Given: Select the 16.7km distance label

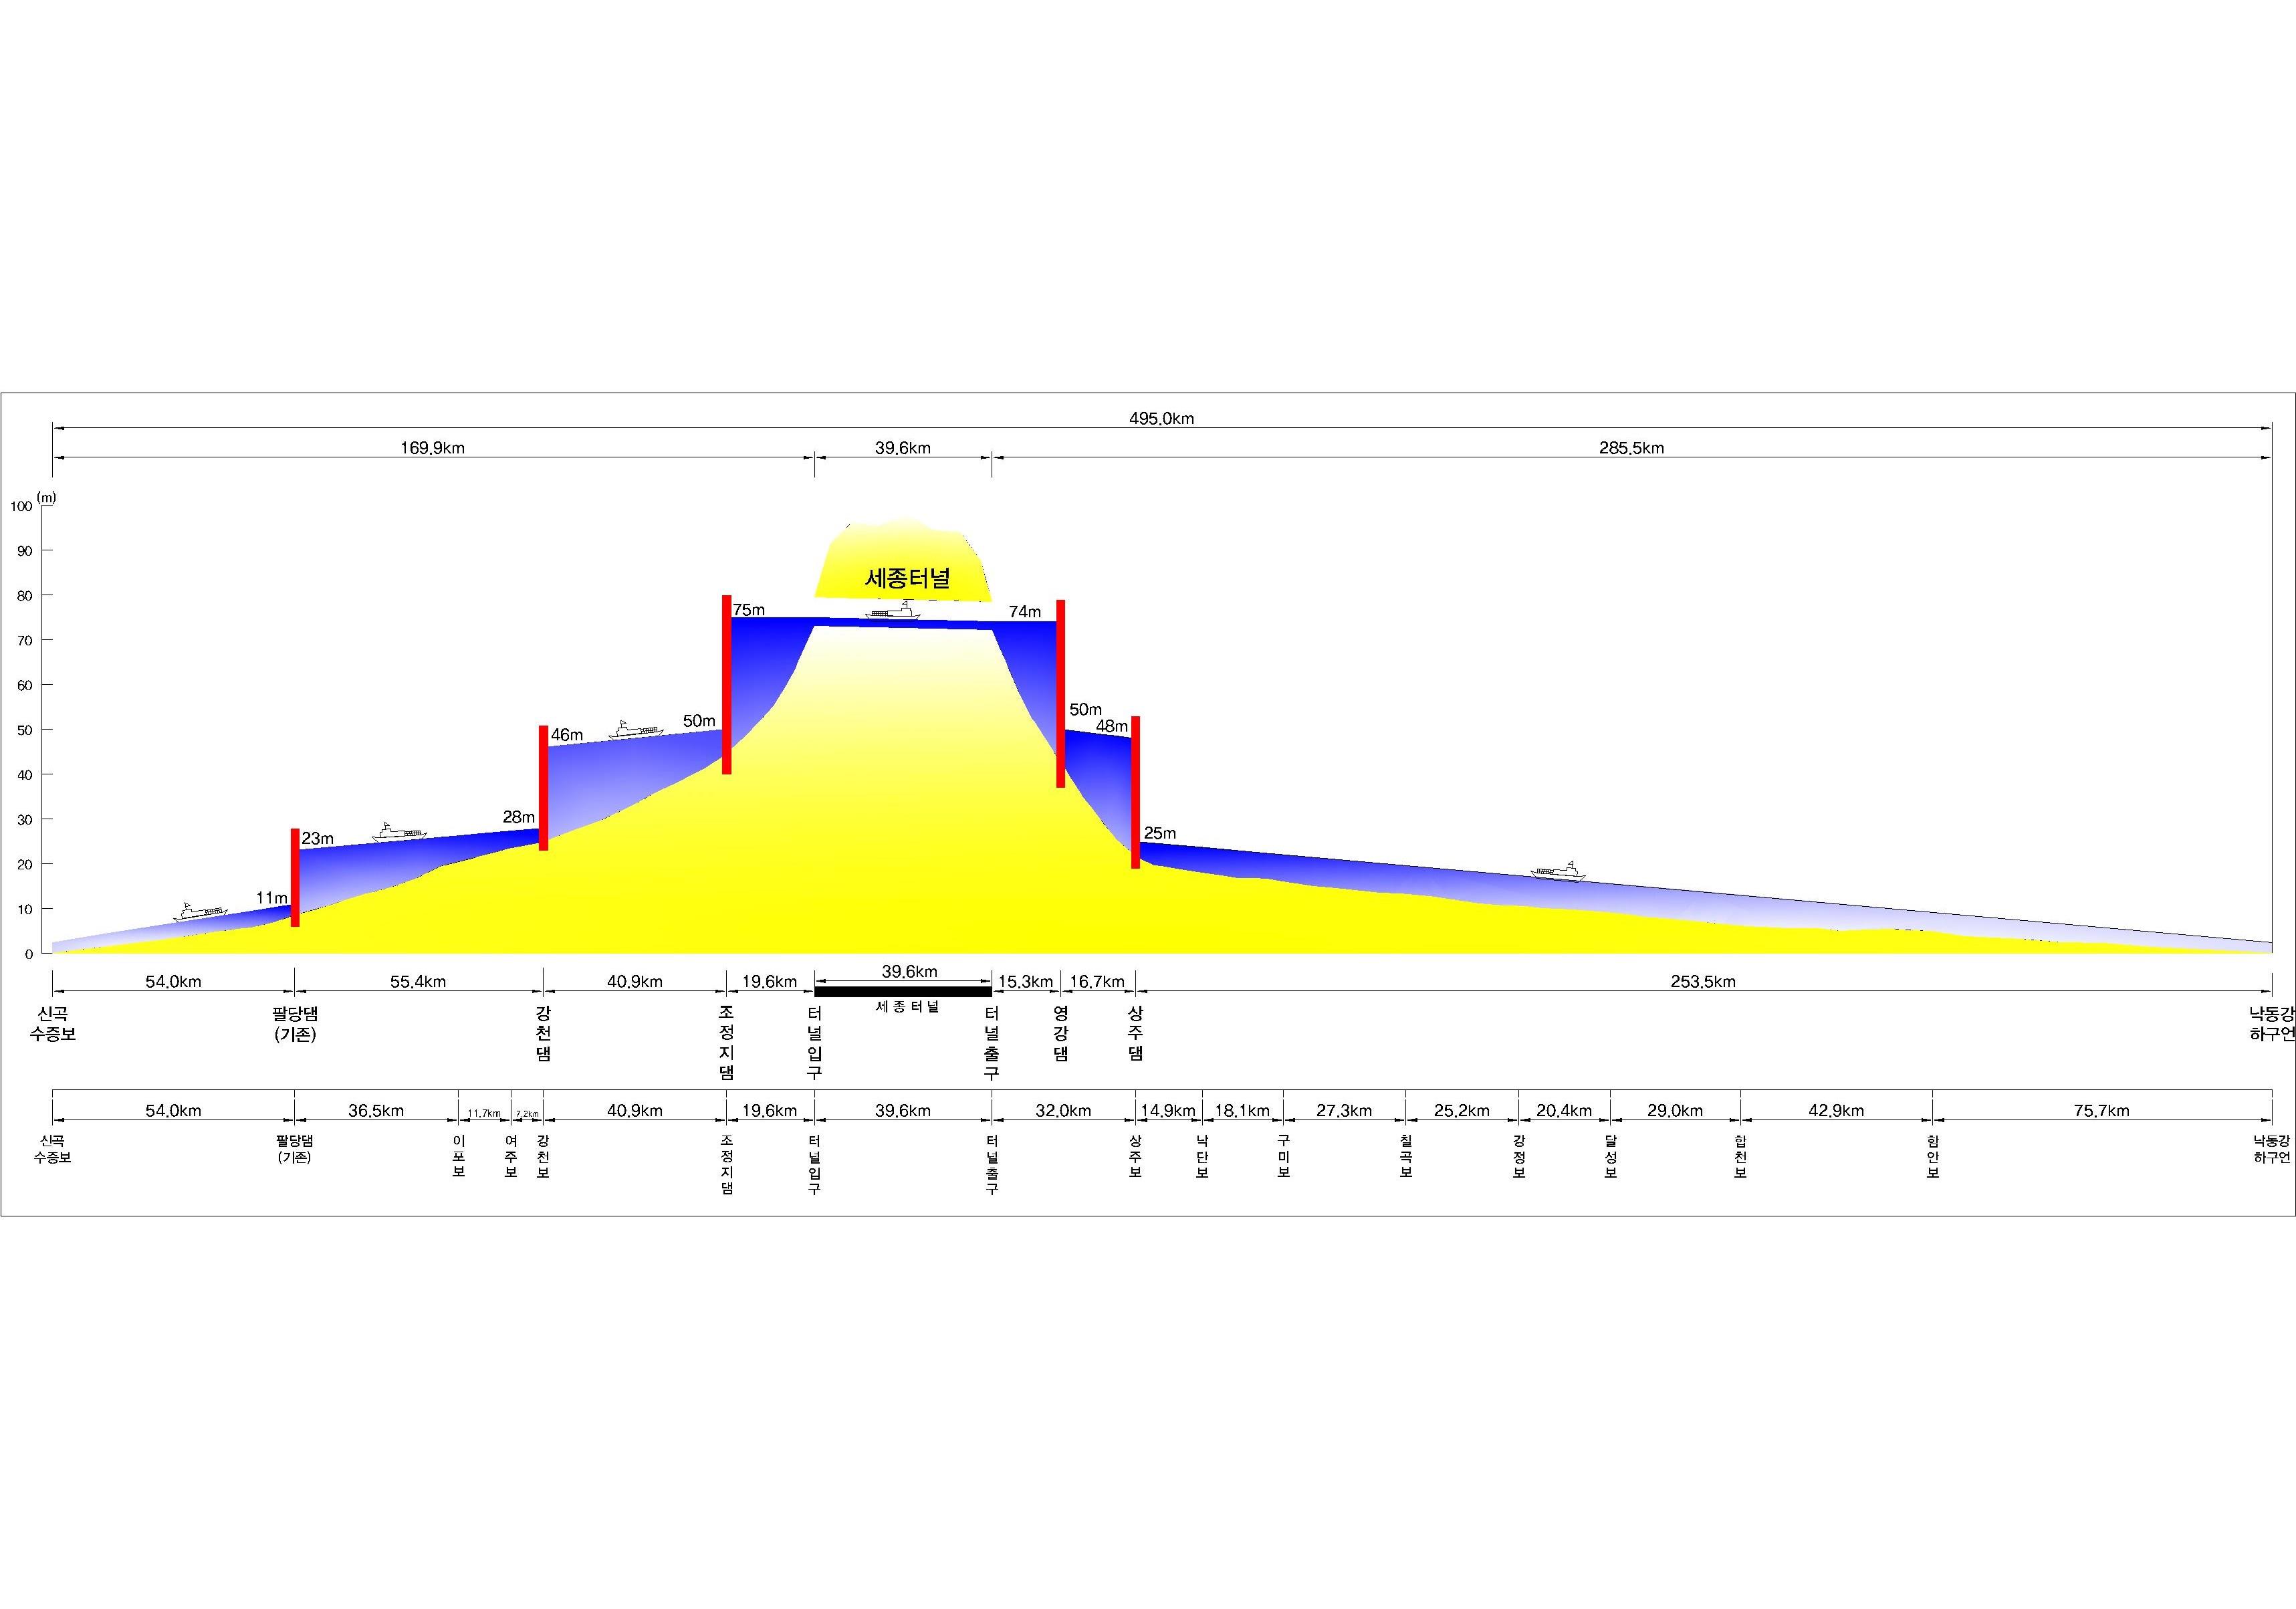Looking at the screenshot, I should point(1097,982).
